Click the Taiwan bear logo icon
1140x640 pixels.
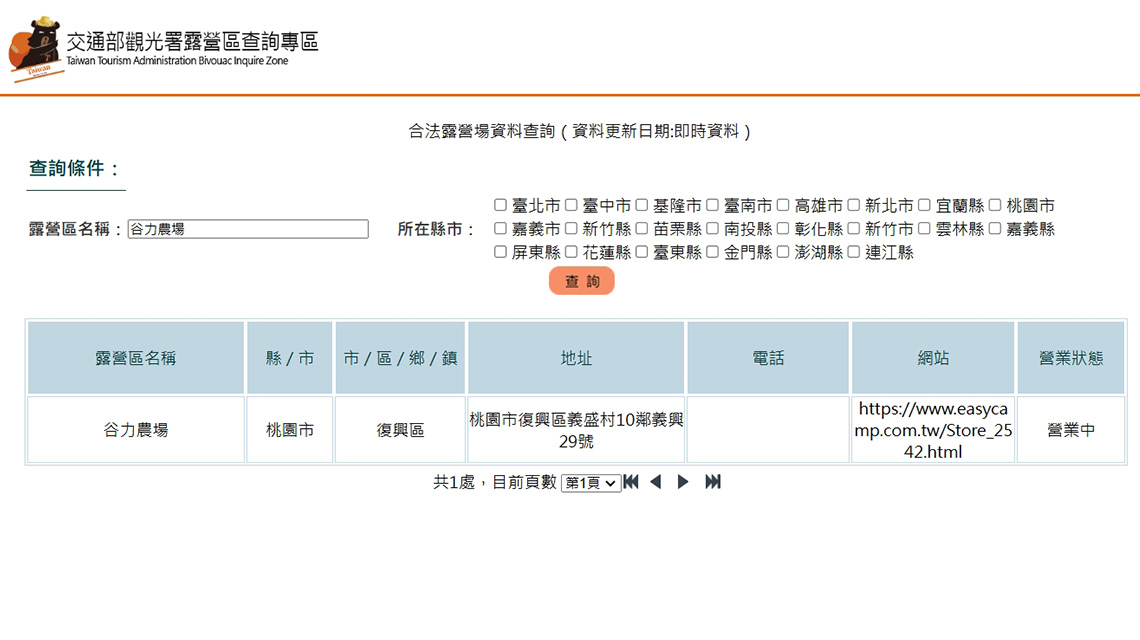[36, 47]
